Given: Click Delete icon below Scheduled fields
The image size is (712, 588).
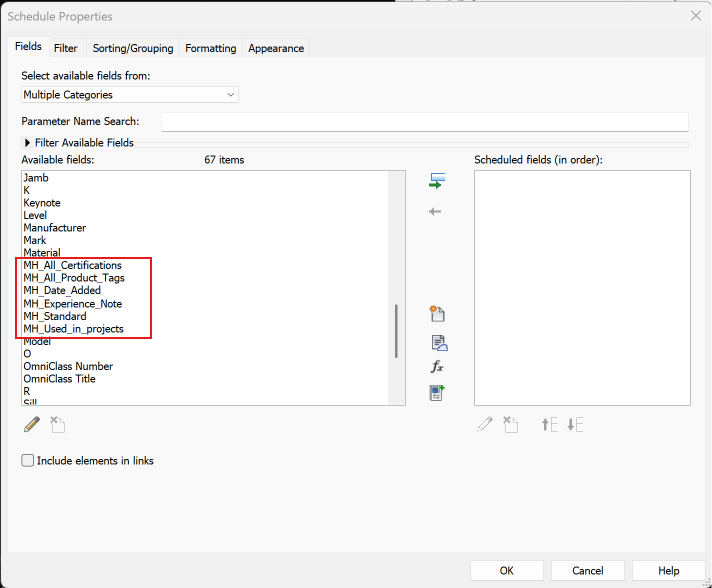Looking at the screenshot, I should pyautogui.click(x=510, y=425).
